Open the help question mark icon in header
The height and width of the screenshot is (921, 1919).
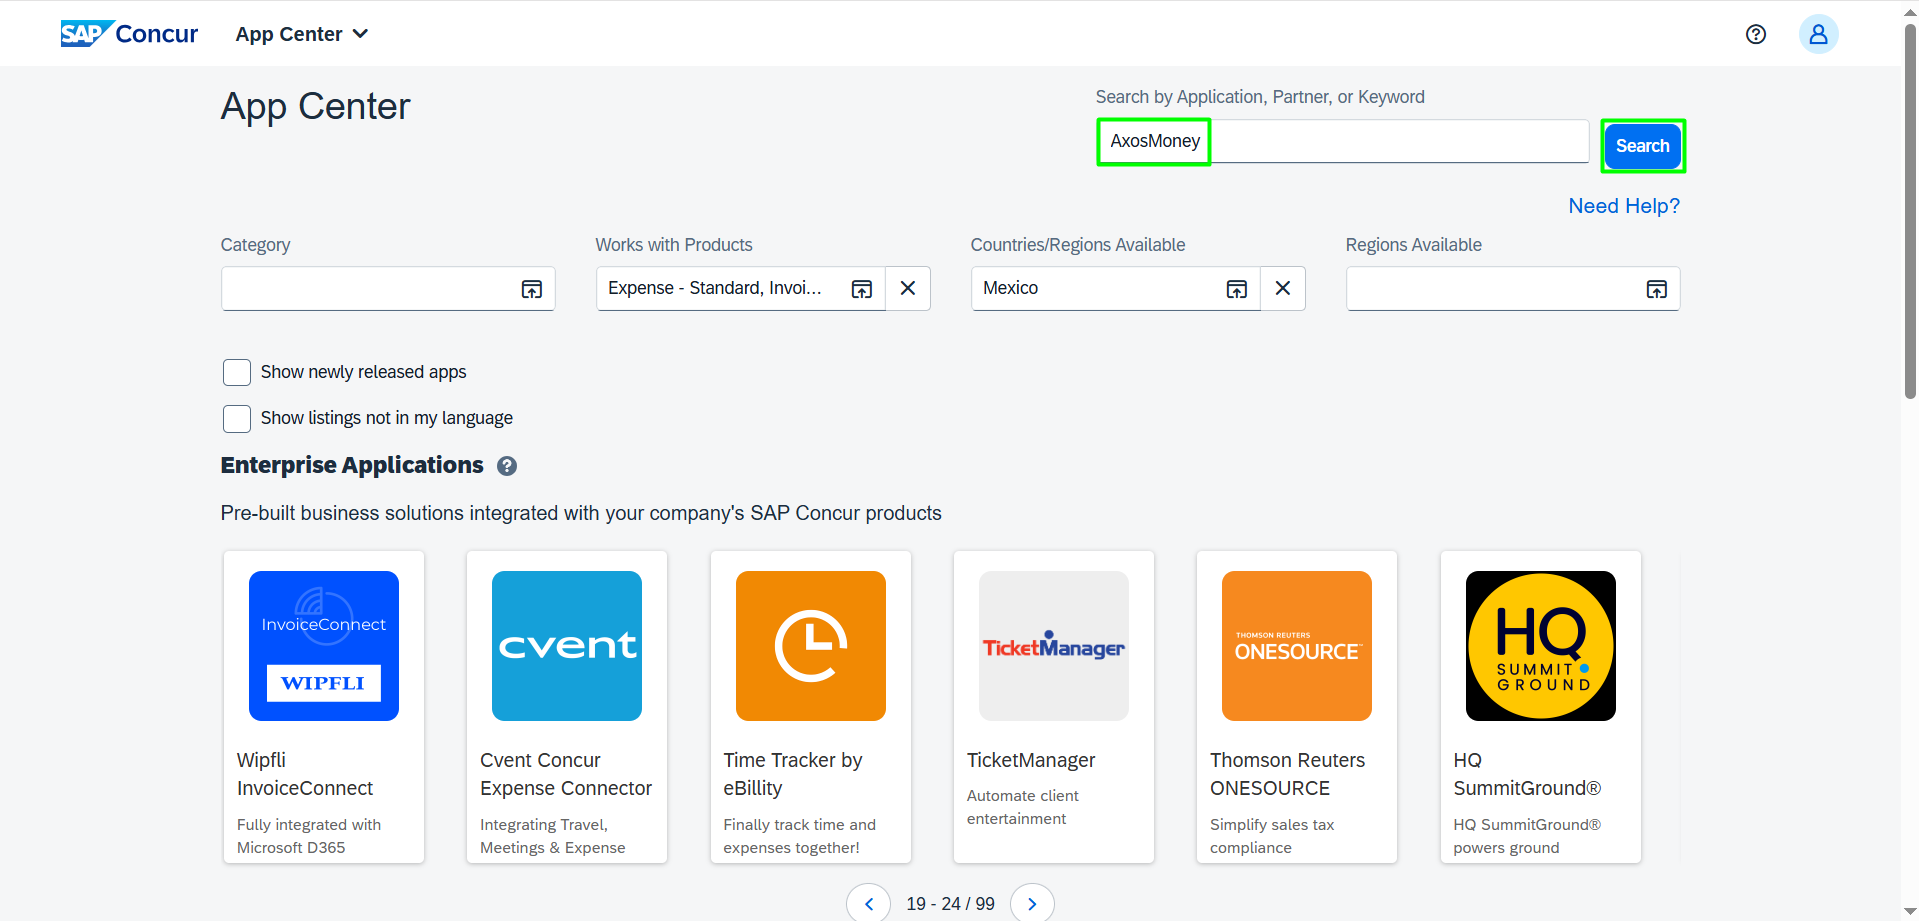point(1755,34)
